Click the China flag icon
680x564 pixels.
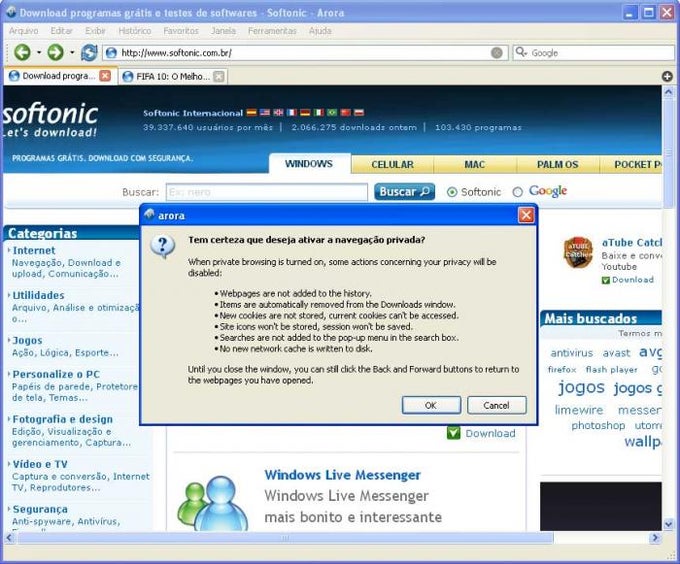click(x=346, y=113)
